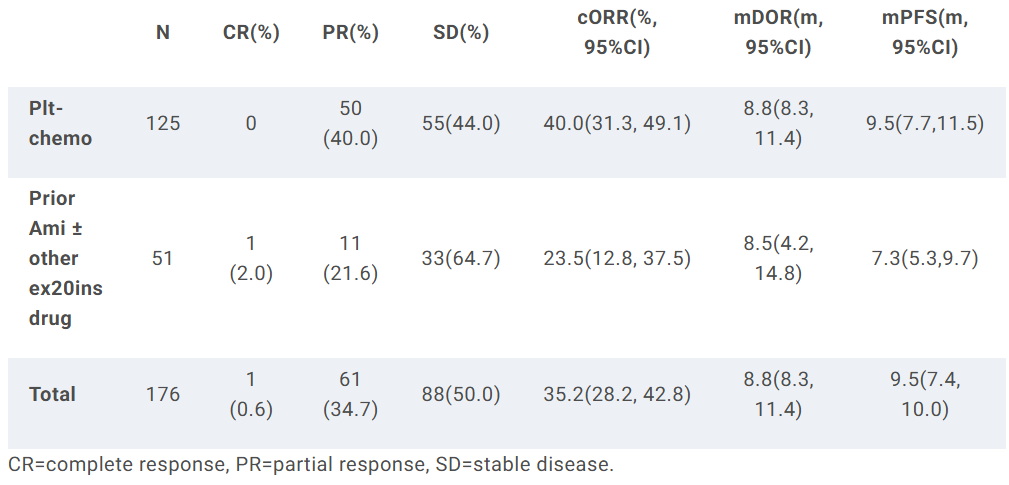Click the Total SD value 88(50.0)
Screen dimensions: 1009x485
coord(461,394)
